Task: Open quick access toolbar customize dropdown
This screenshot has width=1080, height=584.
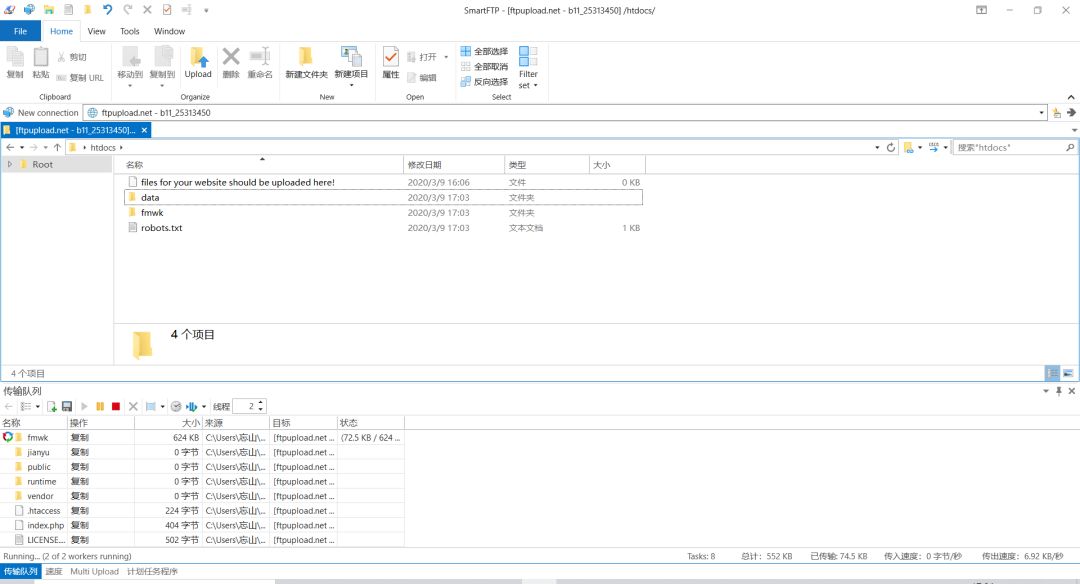Action: [206, 10]
